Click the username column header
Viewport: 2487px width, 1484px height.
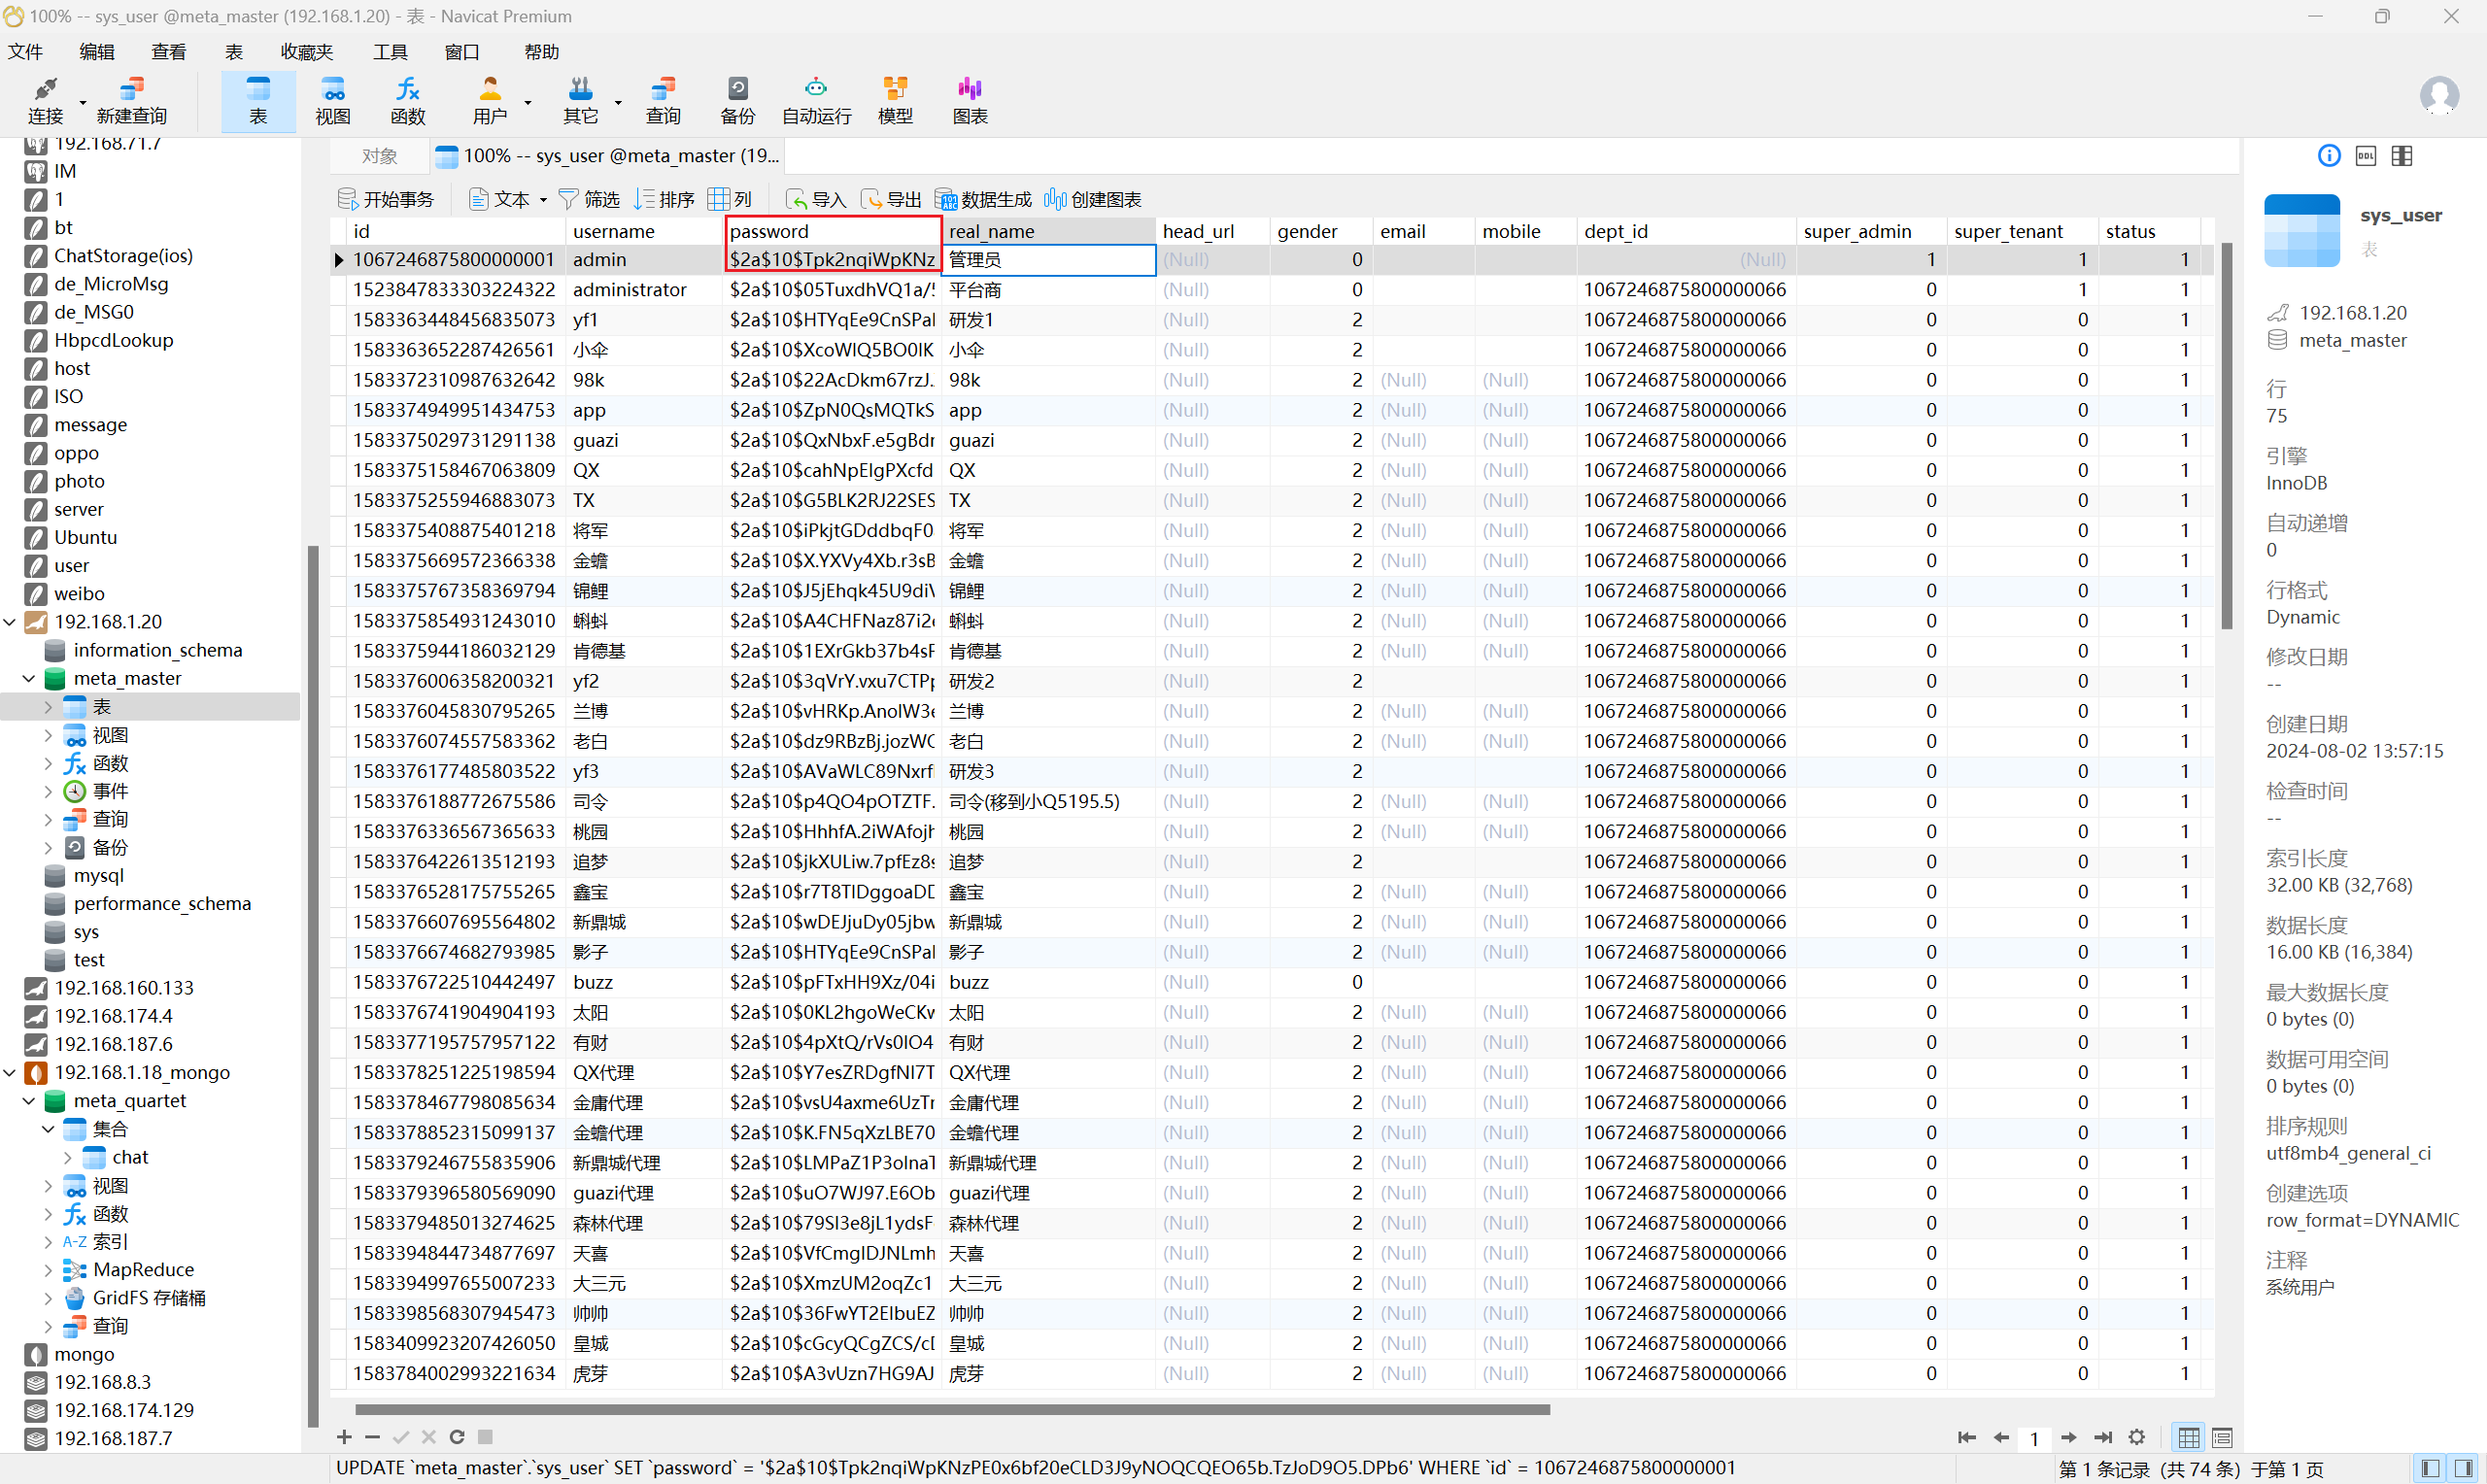tap(643, 231)
